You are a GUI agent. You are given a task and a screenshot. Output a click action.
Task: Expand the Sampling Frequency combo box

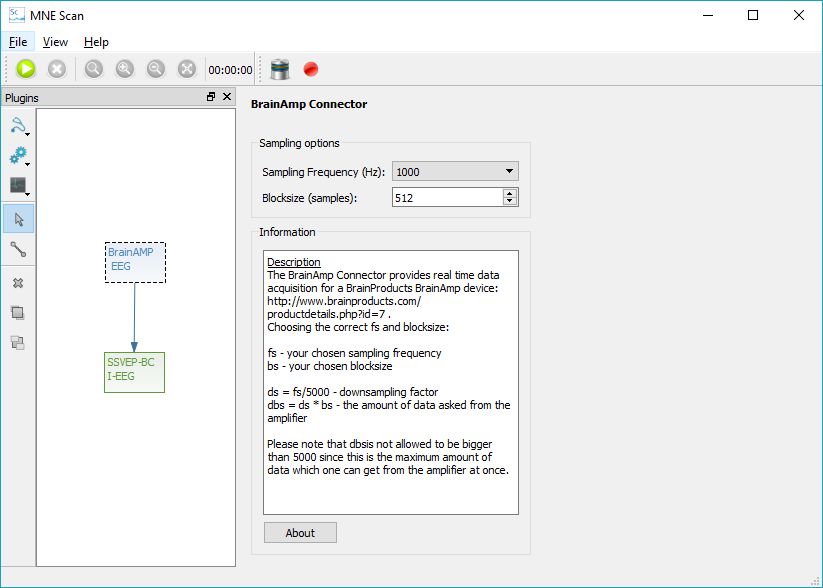pos(455,172)
